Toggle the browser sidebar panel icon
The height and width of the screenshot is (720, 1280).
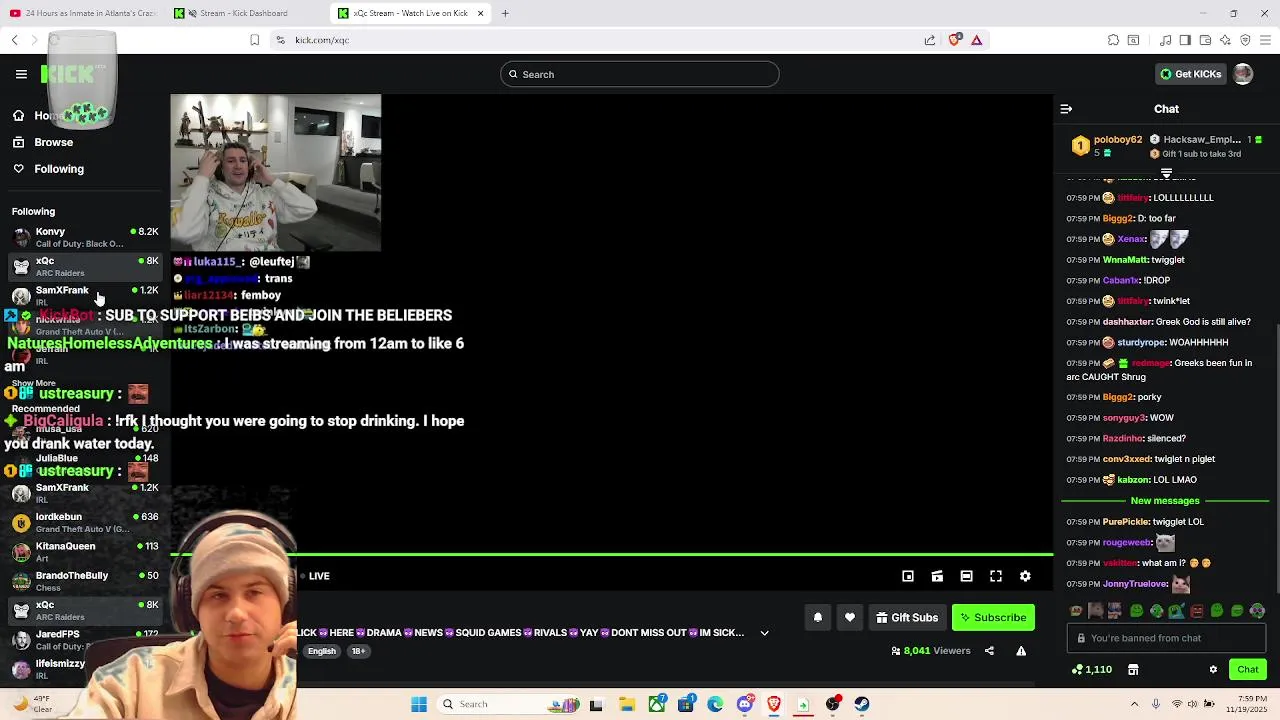[x=1185, y=40]
